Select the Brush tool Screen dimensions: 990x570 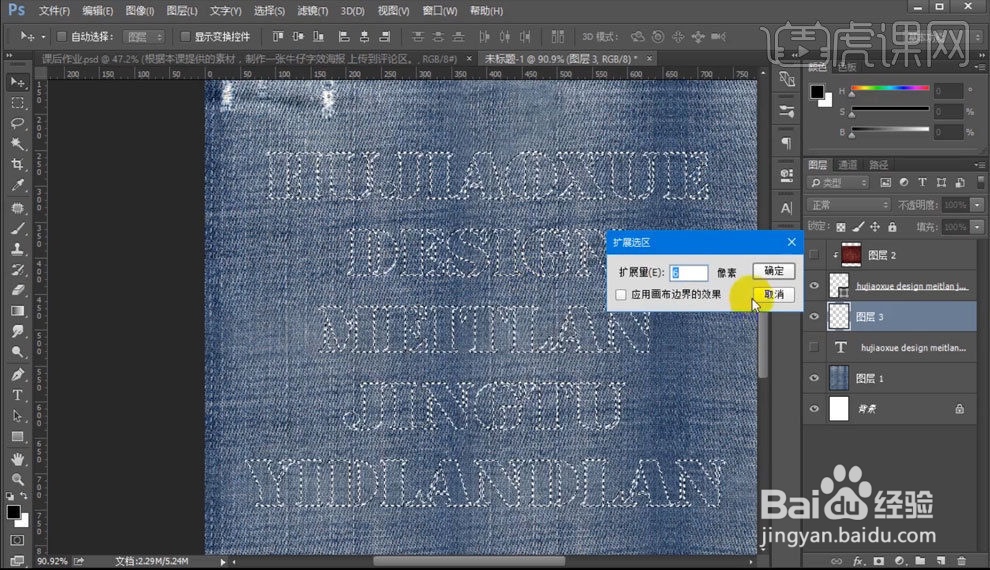18,229
